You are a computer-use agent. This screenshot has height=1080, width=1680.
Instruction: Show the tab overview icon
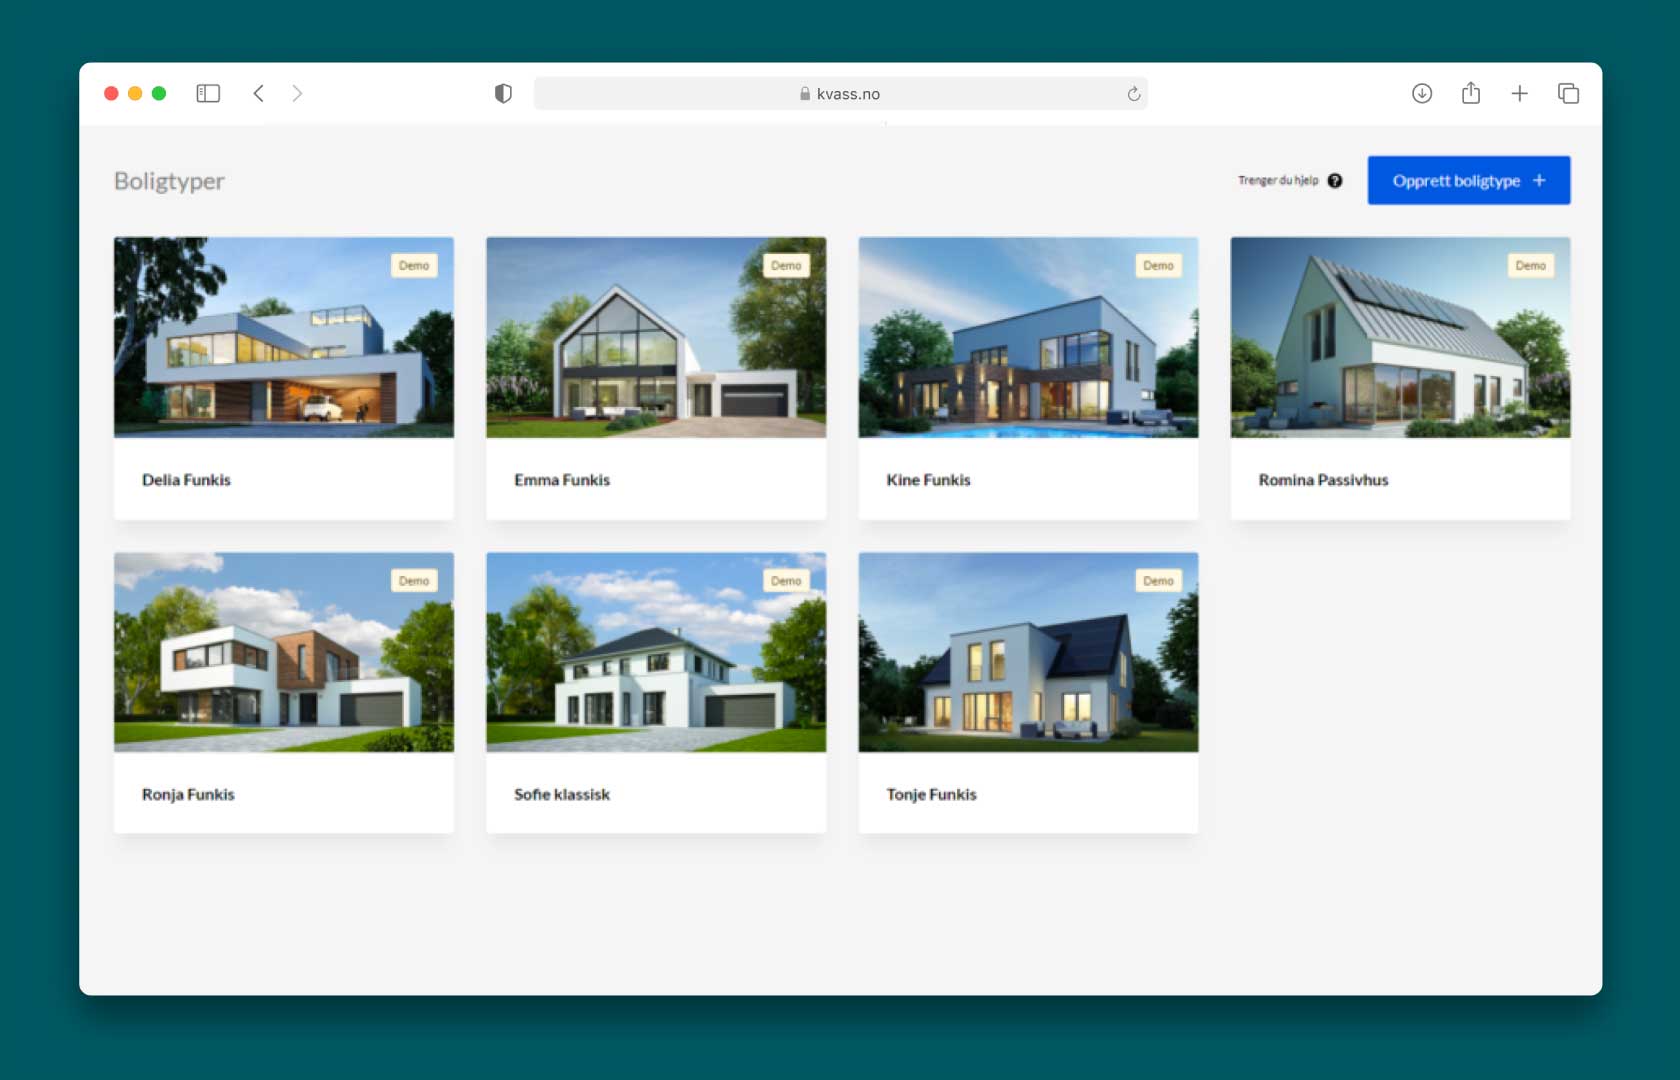pyautogui.click(x=1567, y=94)
